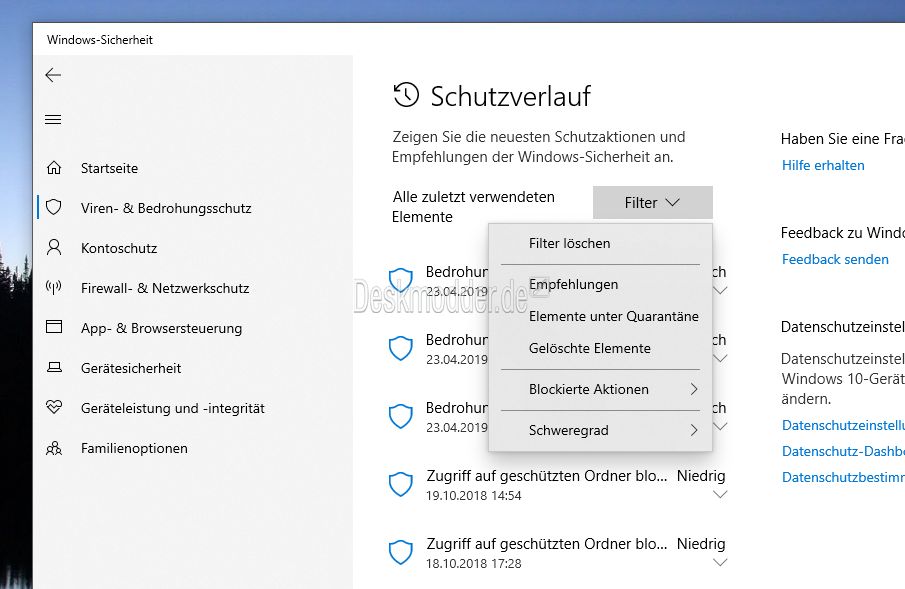Select the Empfehlungen filter option
This screenshot has width=905, height=589.
coord(600,284)
